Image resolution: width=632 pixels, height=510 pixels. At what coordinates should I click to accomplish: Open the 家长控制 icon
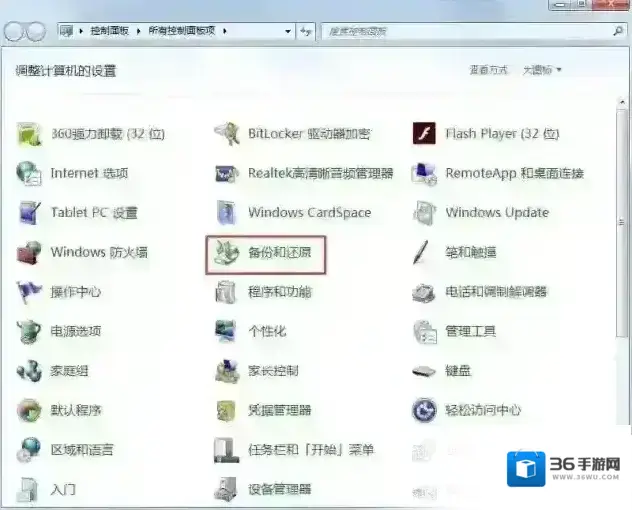[x=227, y=371]
